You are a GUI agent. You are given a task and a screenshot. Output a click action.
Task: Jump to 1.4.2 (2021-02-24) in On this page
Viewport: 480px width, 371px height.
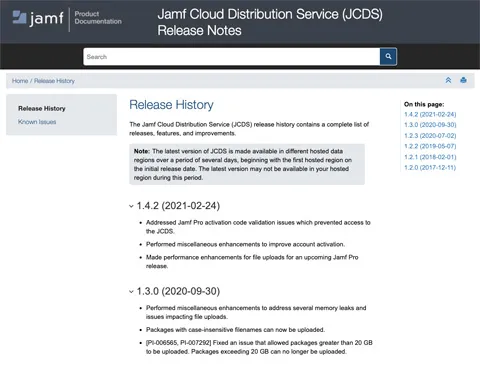(x=430, y=114)
